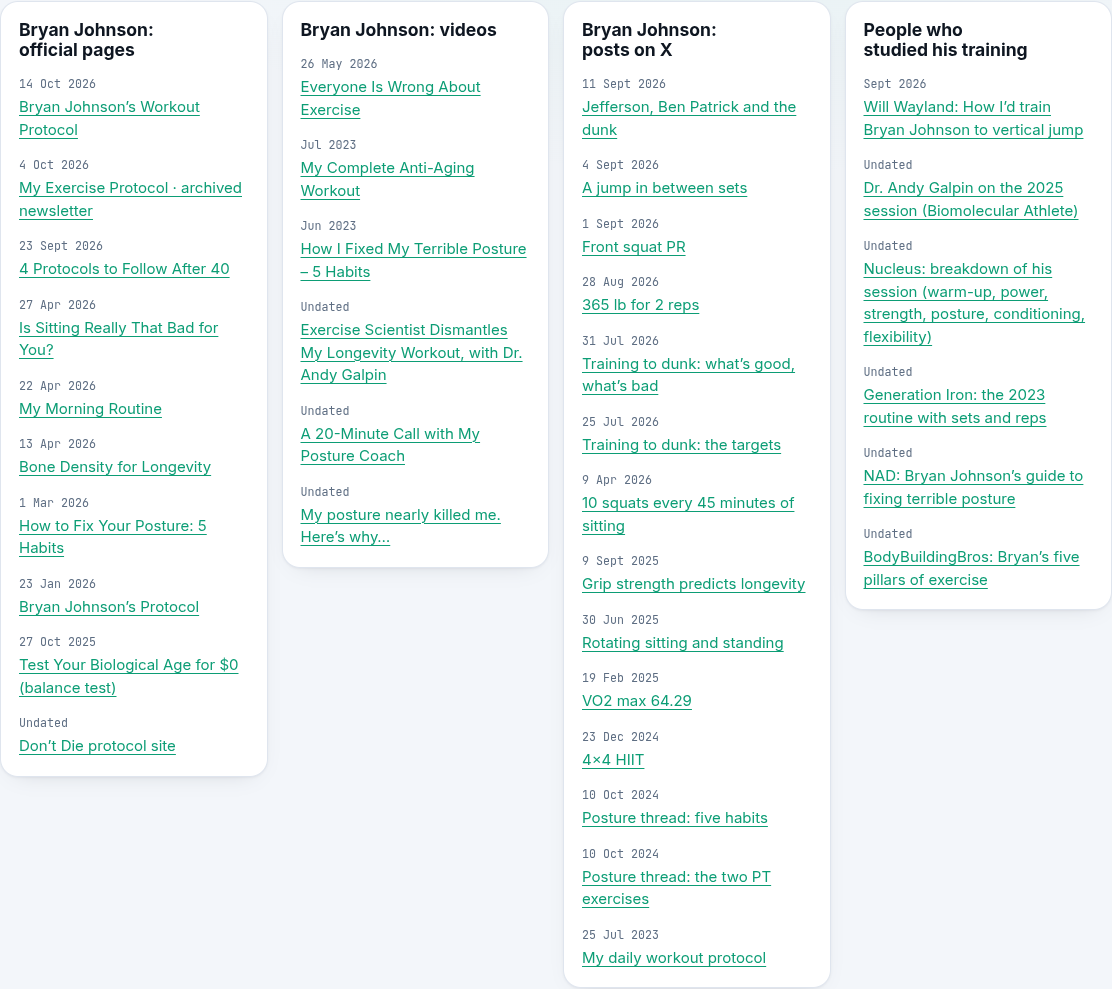Open Bryan Johnson's Workout Protocol link

coord(109,118)
